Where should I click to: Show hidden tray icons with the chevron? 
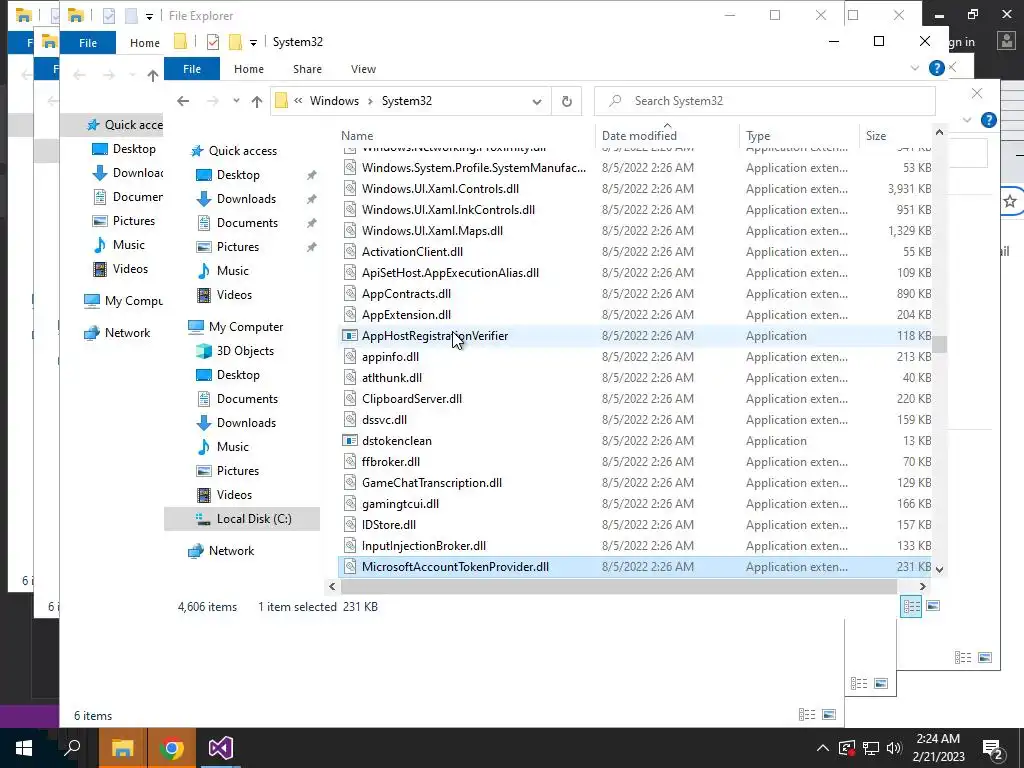click(x=823, y=748)
